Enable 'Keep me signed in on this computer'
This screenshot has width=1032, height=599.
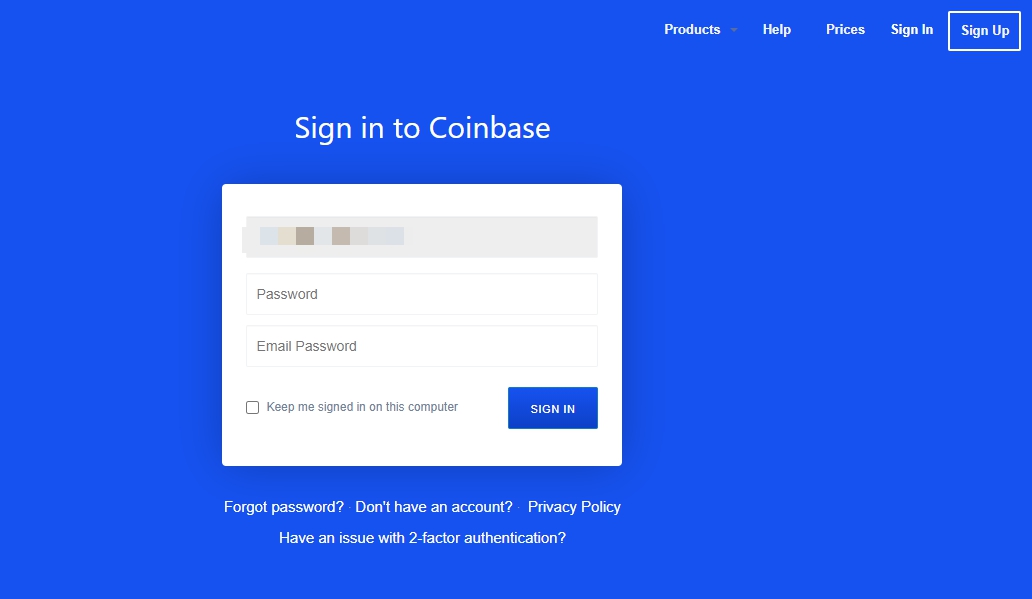pos(252,407)
